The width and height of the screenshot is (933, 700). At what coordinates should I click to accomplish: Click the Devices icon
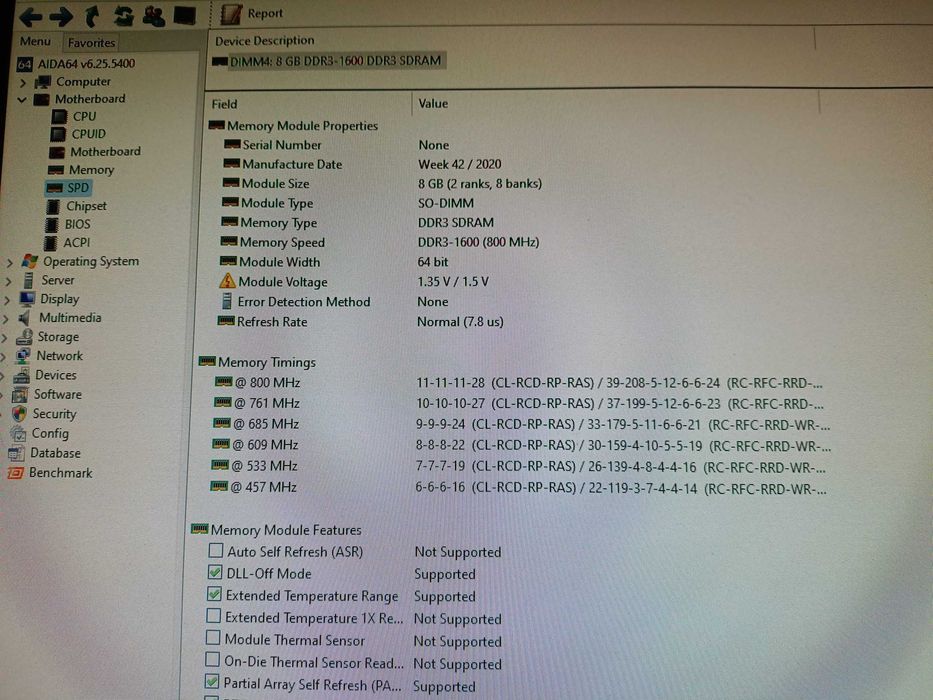coord(21,376)
